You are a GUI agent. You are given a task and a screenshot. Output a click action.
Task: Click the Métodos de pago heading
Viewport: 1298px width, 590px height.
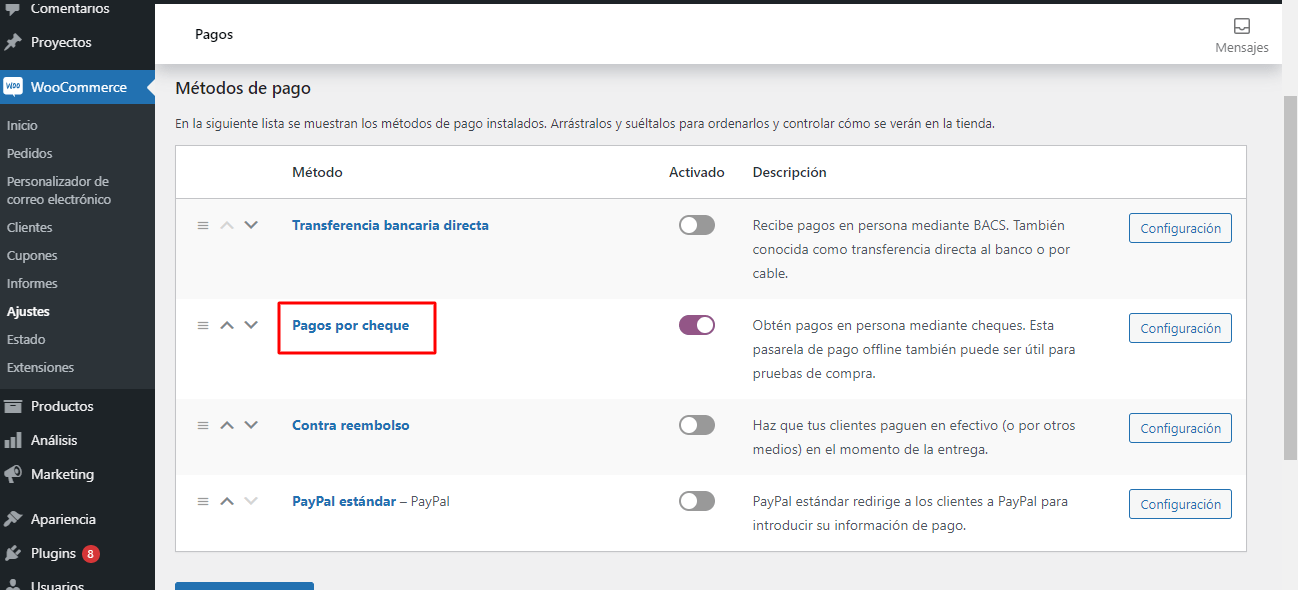coord(243,88)
